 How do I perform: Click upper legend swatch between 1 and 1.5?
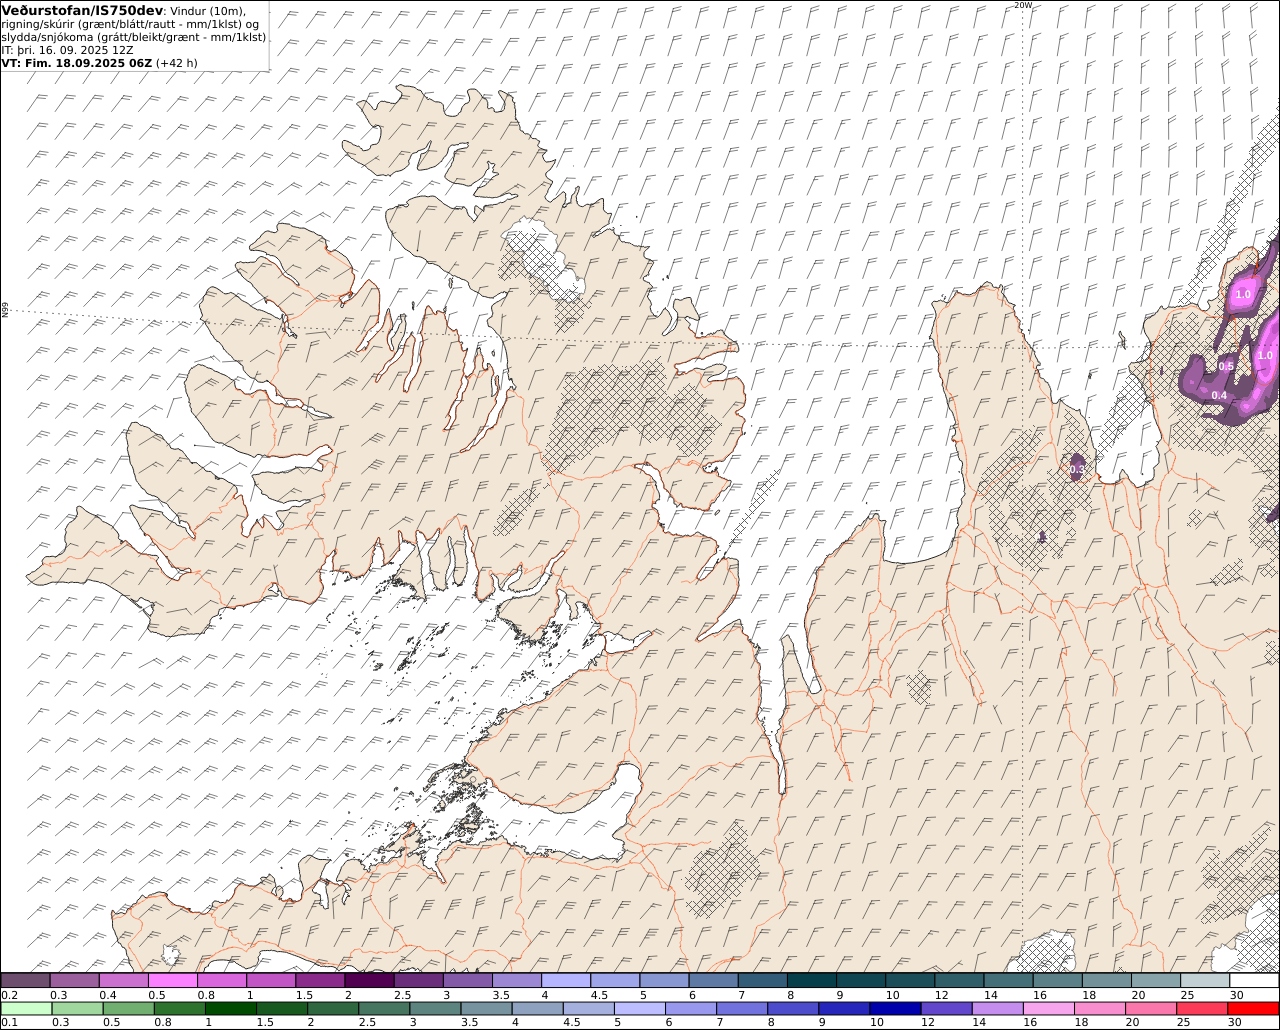click(x=271, y=980)
